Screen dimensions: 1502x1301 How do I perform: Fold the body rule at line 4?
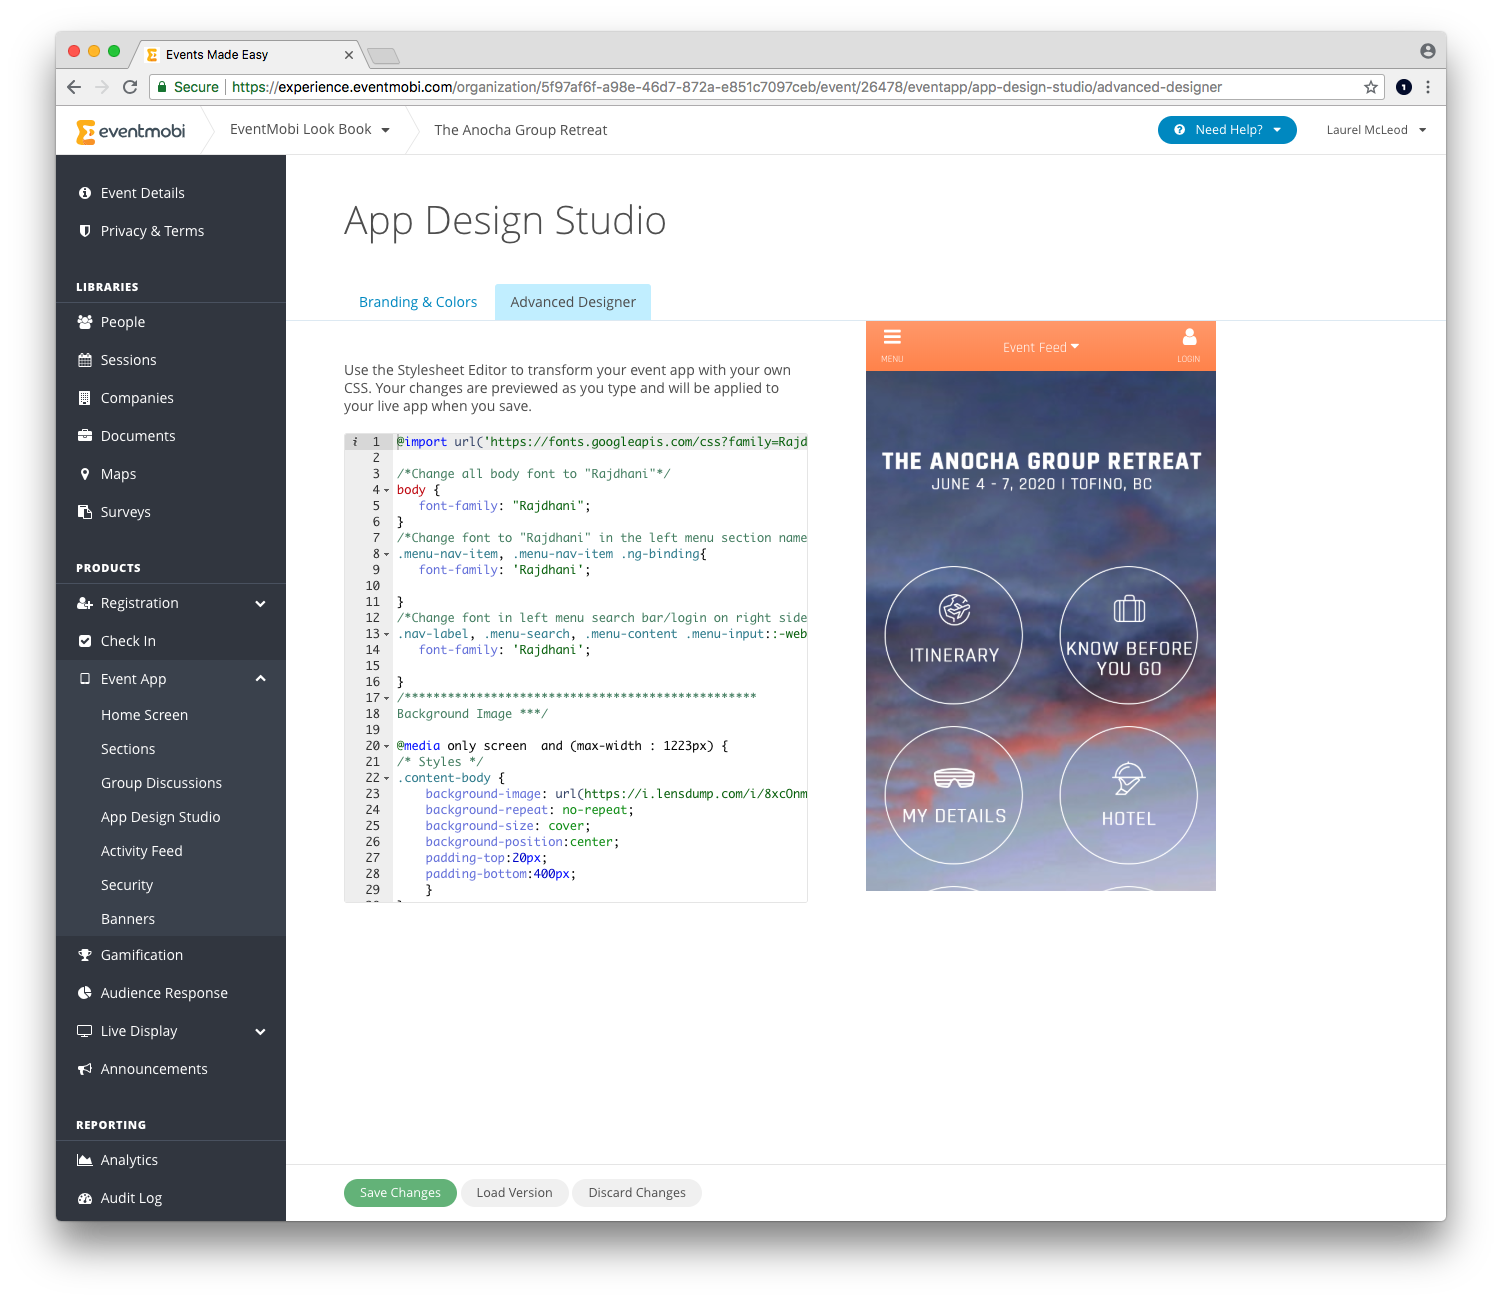387,490
